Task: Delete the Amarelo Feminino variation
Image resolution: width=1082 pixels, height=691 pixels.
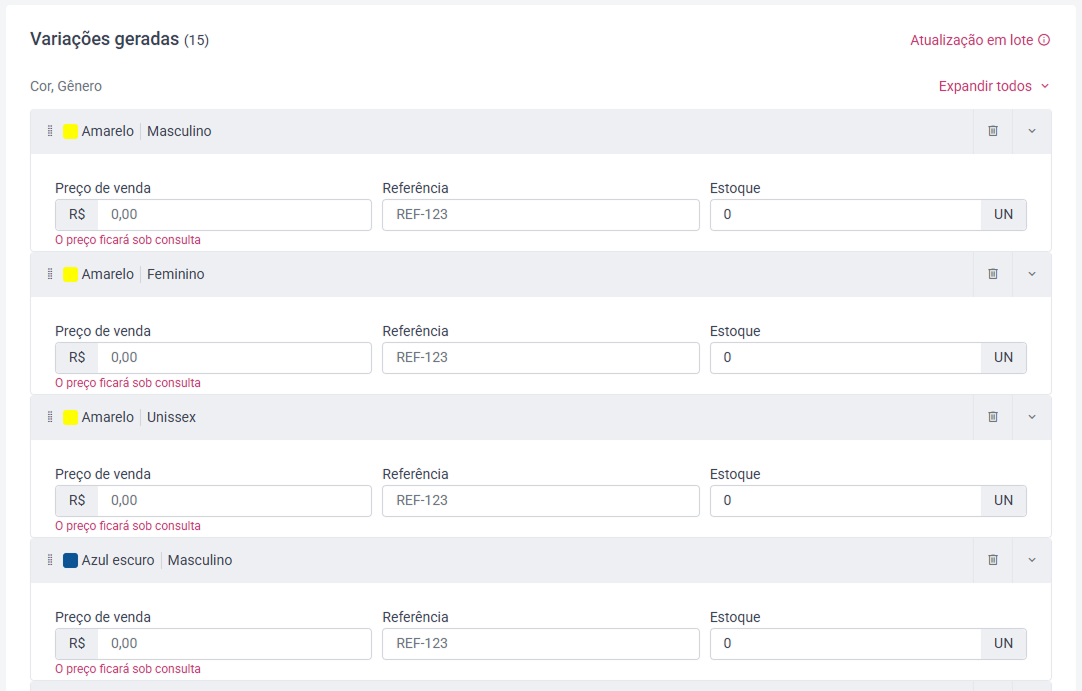Action: pos(992,274)
